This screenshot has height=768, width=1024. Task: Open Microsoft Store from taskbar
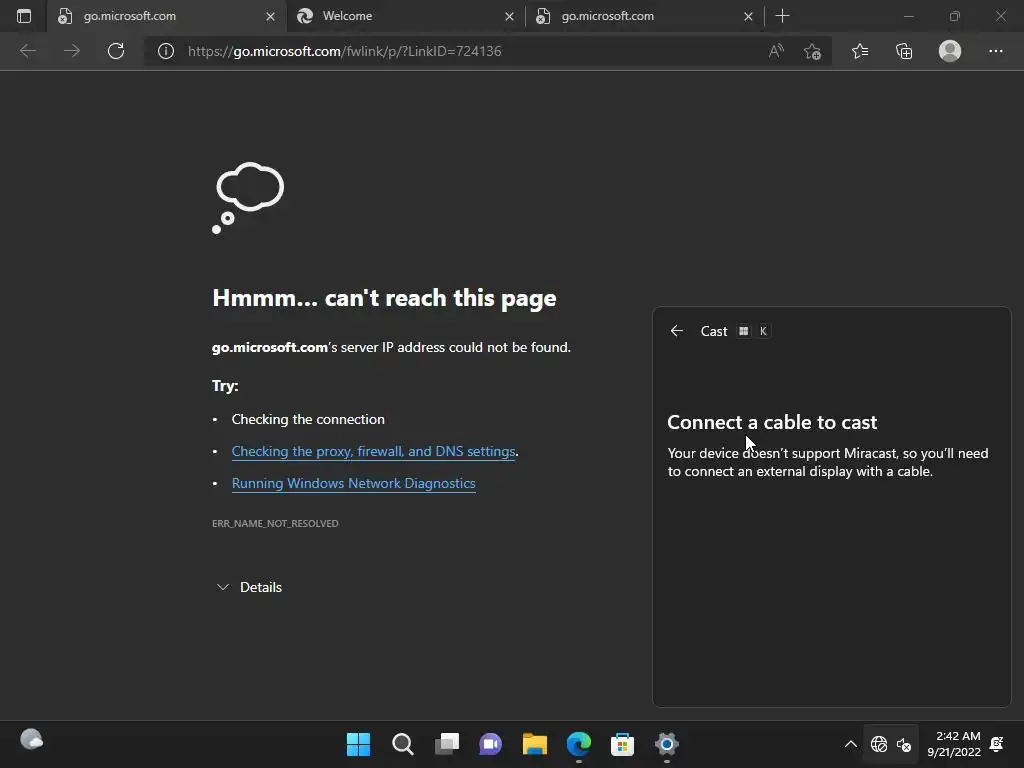(622, 744)
